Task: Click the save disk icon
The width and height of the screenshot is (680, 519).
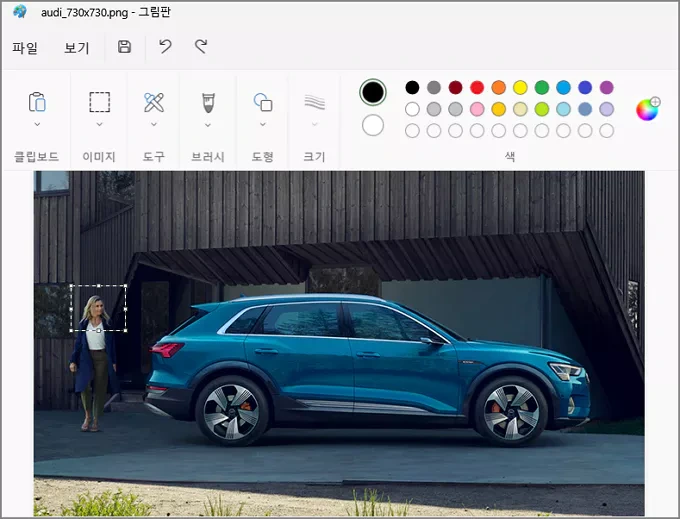Action: 124,47
